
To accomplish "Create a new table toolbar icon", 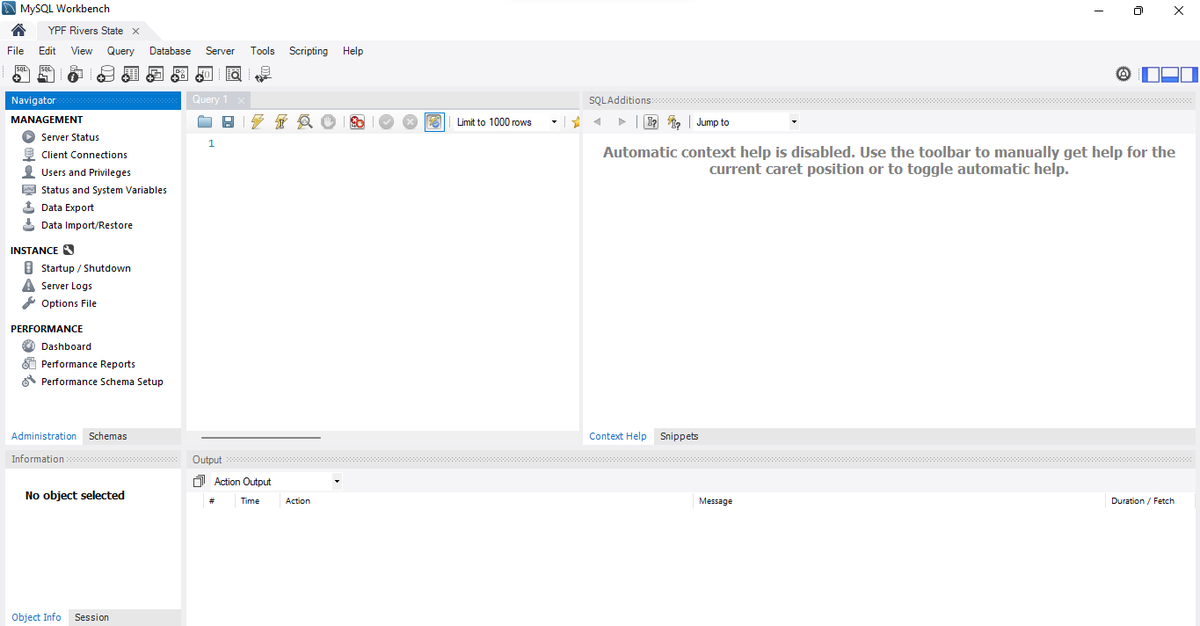I will (x=130, y=73).
